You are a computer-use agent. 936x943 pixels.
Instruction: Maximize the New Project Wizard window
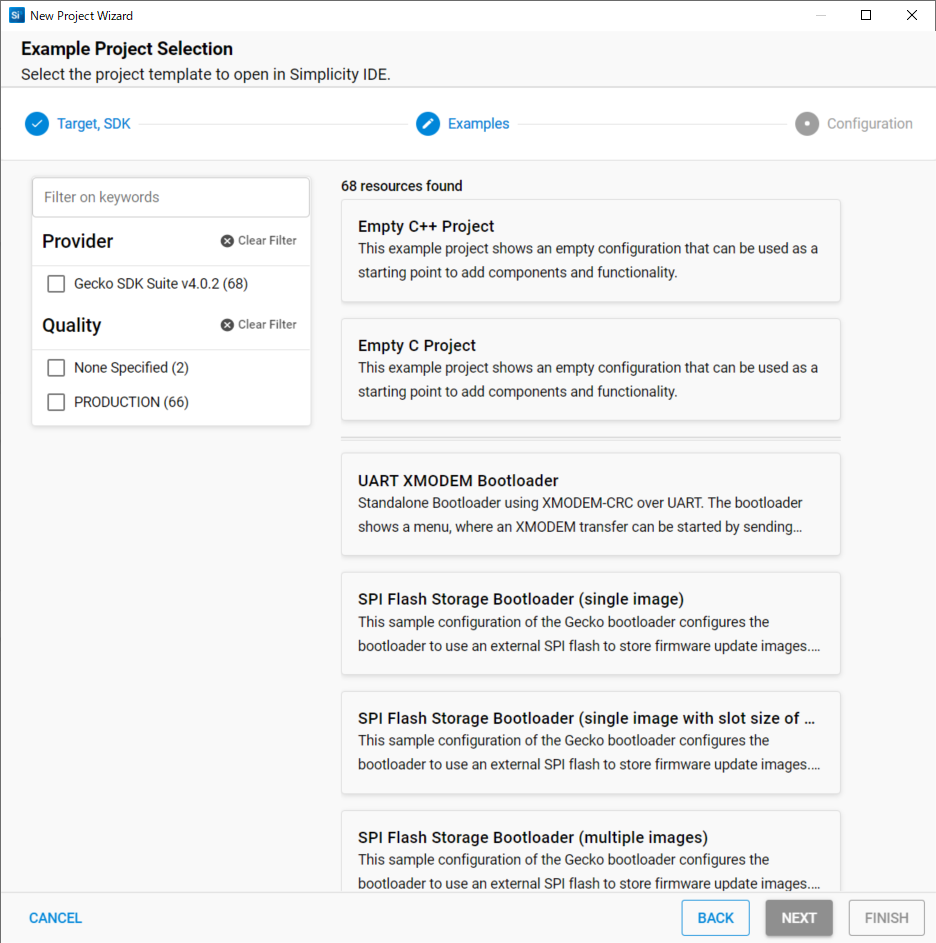click(866, 15)
